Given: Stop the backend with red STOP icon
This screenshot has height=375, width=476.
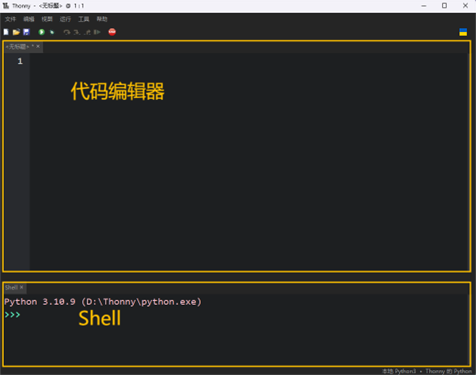Looking at the screenshot, I should (112, 32).
